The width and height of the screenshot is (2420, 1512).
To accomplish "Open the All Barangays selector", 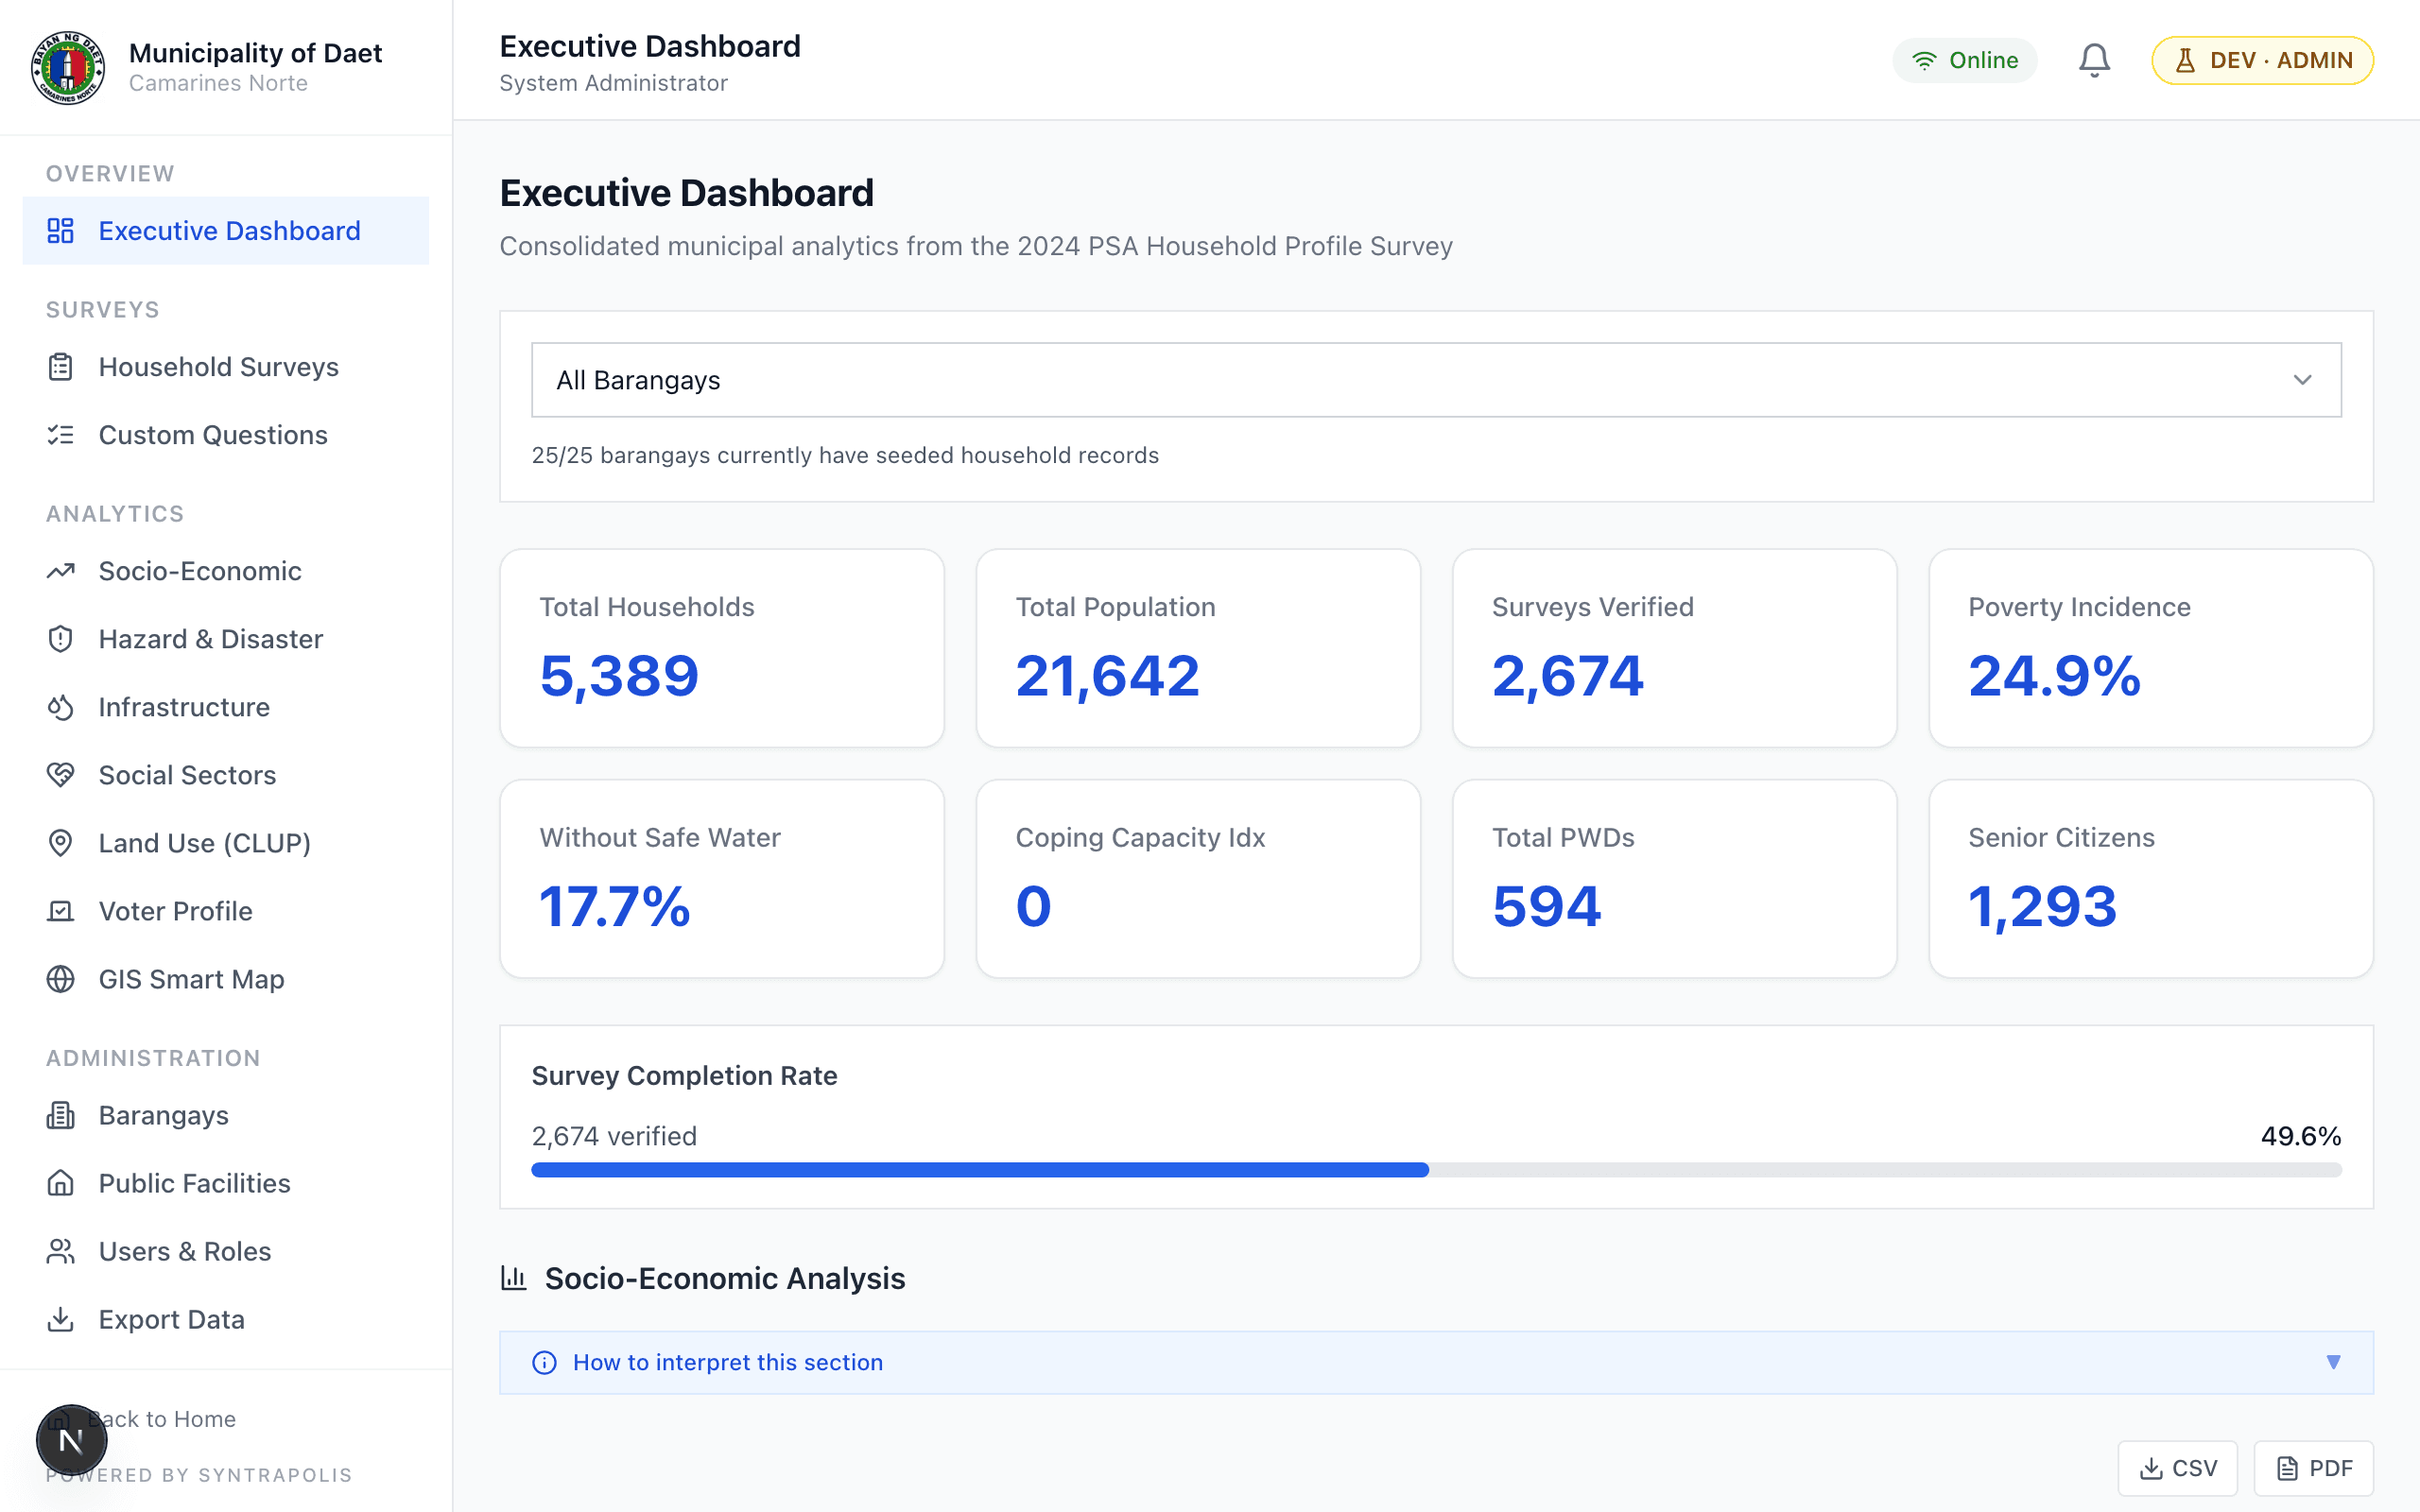I will pyautogui.click(x=1435, y=380).
